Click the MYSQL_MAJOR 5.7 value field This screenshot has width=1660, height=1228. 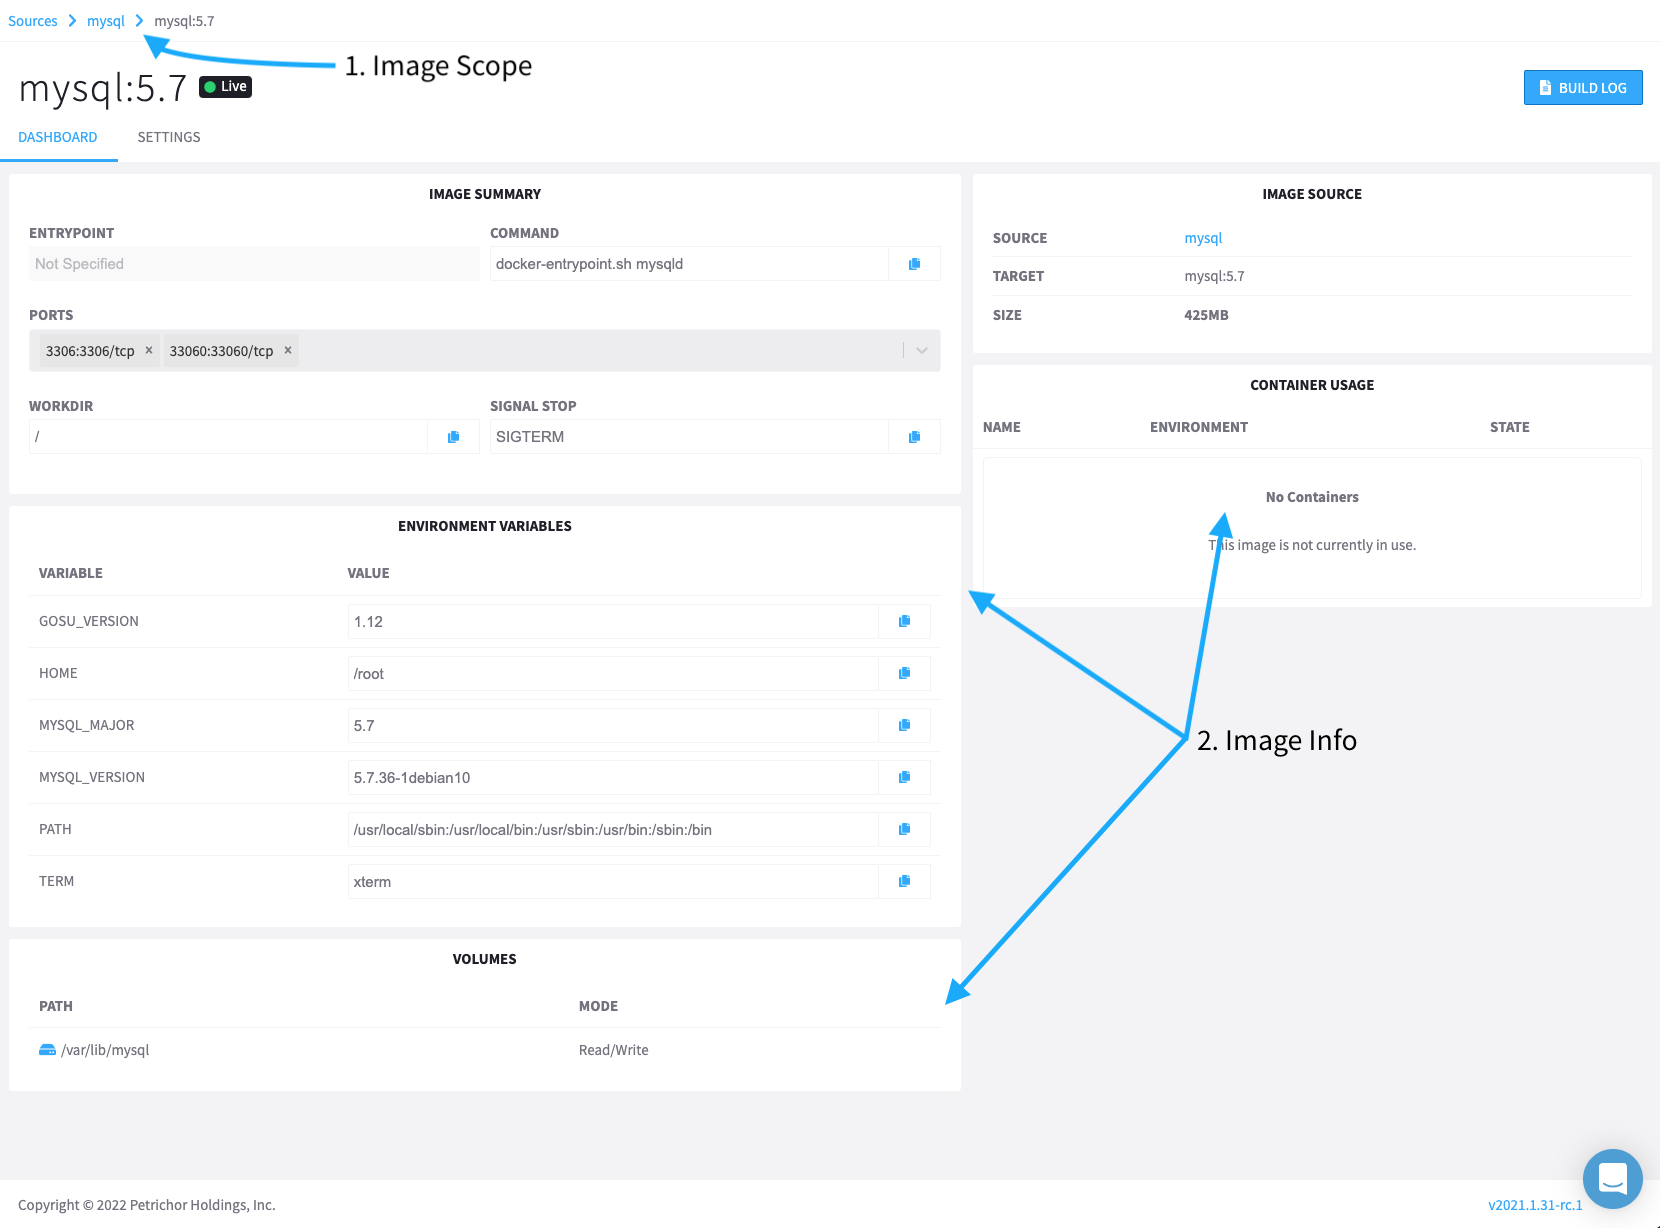click(x=613, y=725)
